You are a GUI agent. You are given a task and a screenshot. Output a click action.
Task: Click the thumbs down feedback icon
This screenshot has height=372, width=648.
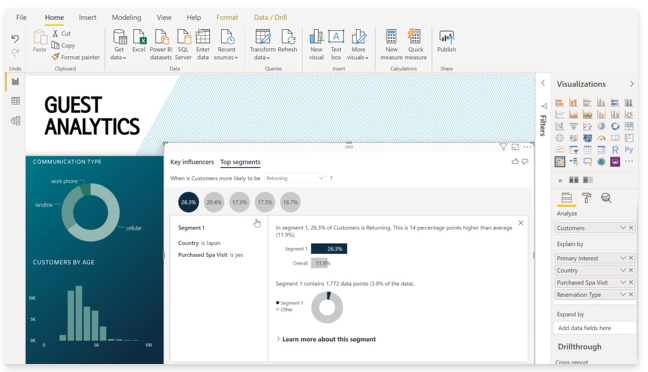[x=525, y=162]
